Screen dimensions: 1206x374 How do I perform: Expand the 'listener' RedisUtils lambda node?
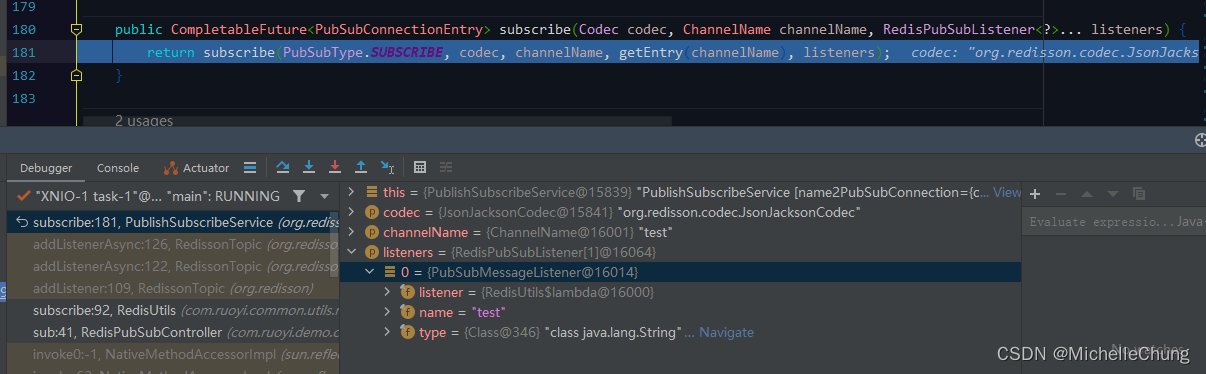(388, 292)
